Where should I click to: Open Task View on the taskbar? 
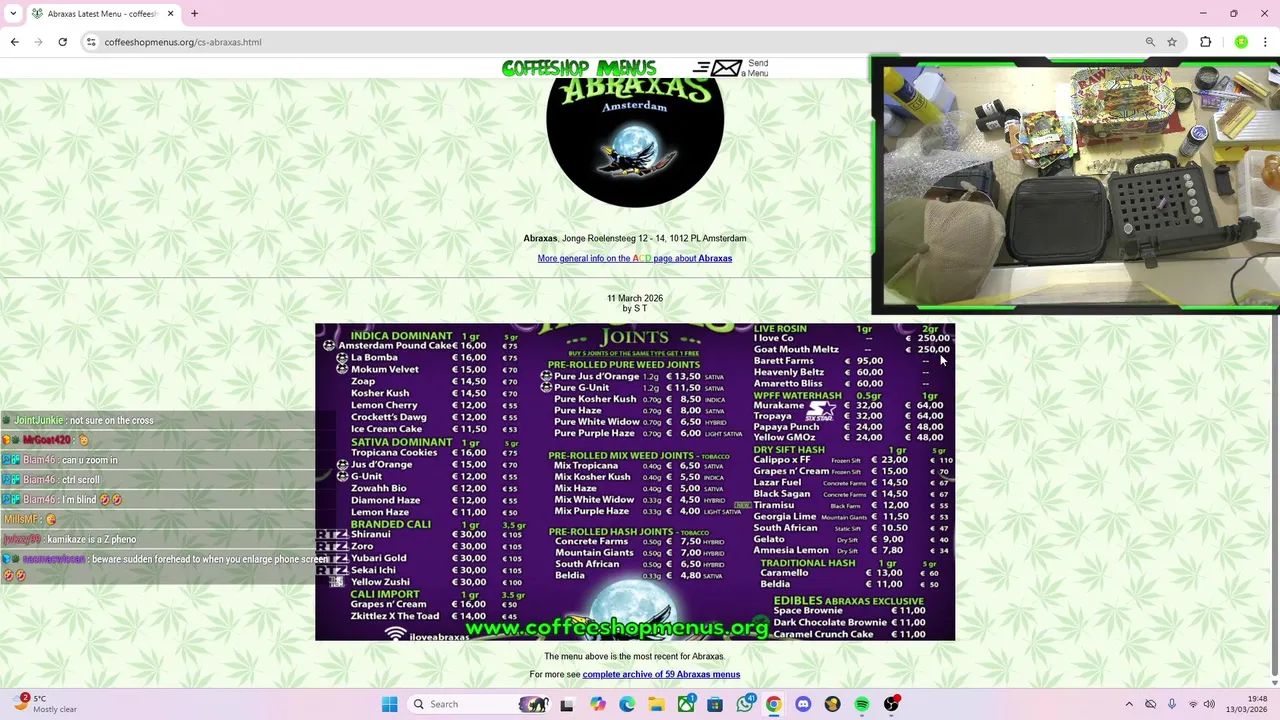click(567, 704)
